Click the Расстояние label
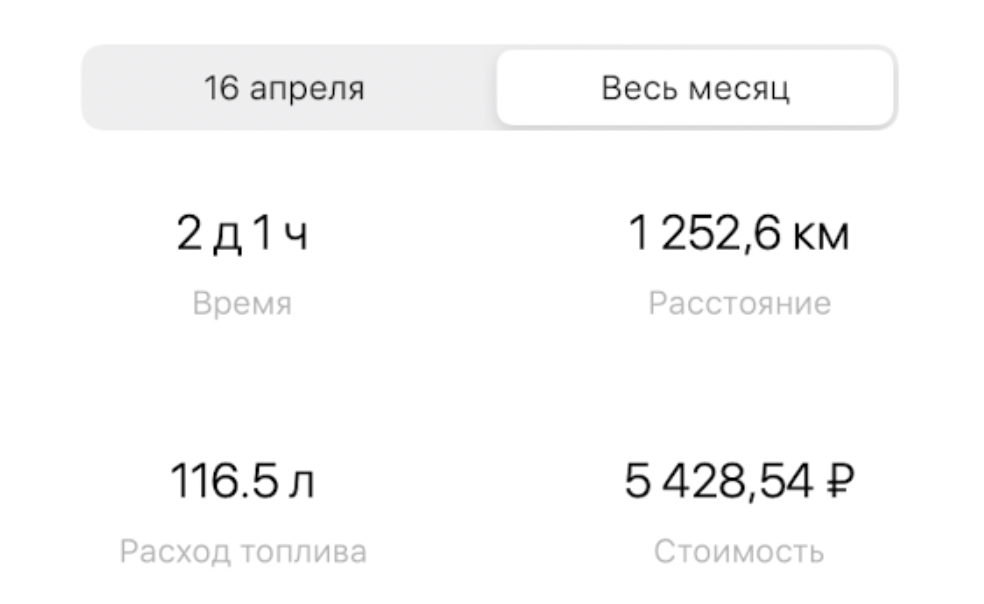Viewport: 984px width, 604px height. pyautogui.click(x=739, y=304)
